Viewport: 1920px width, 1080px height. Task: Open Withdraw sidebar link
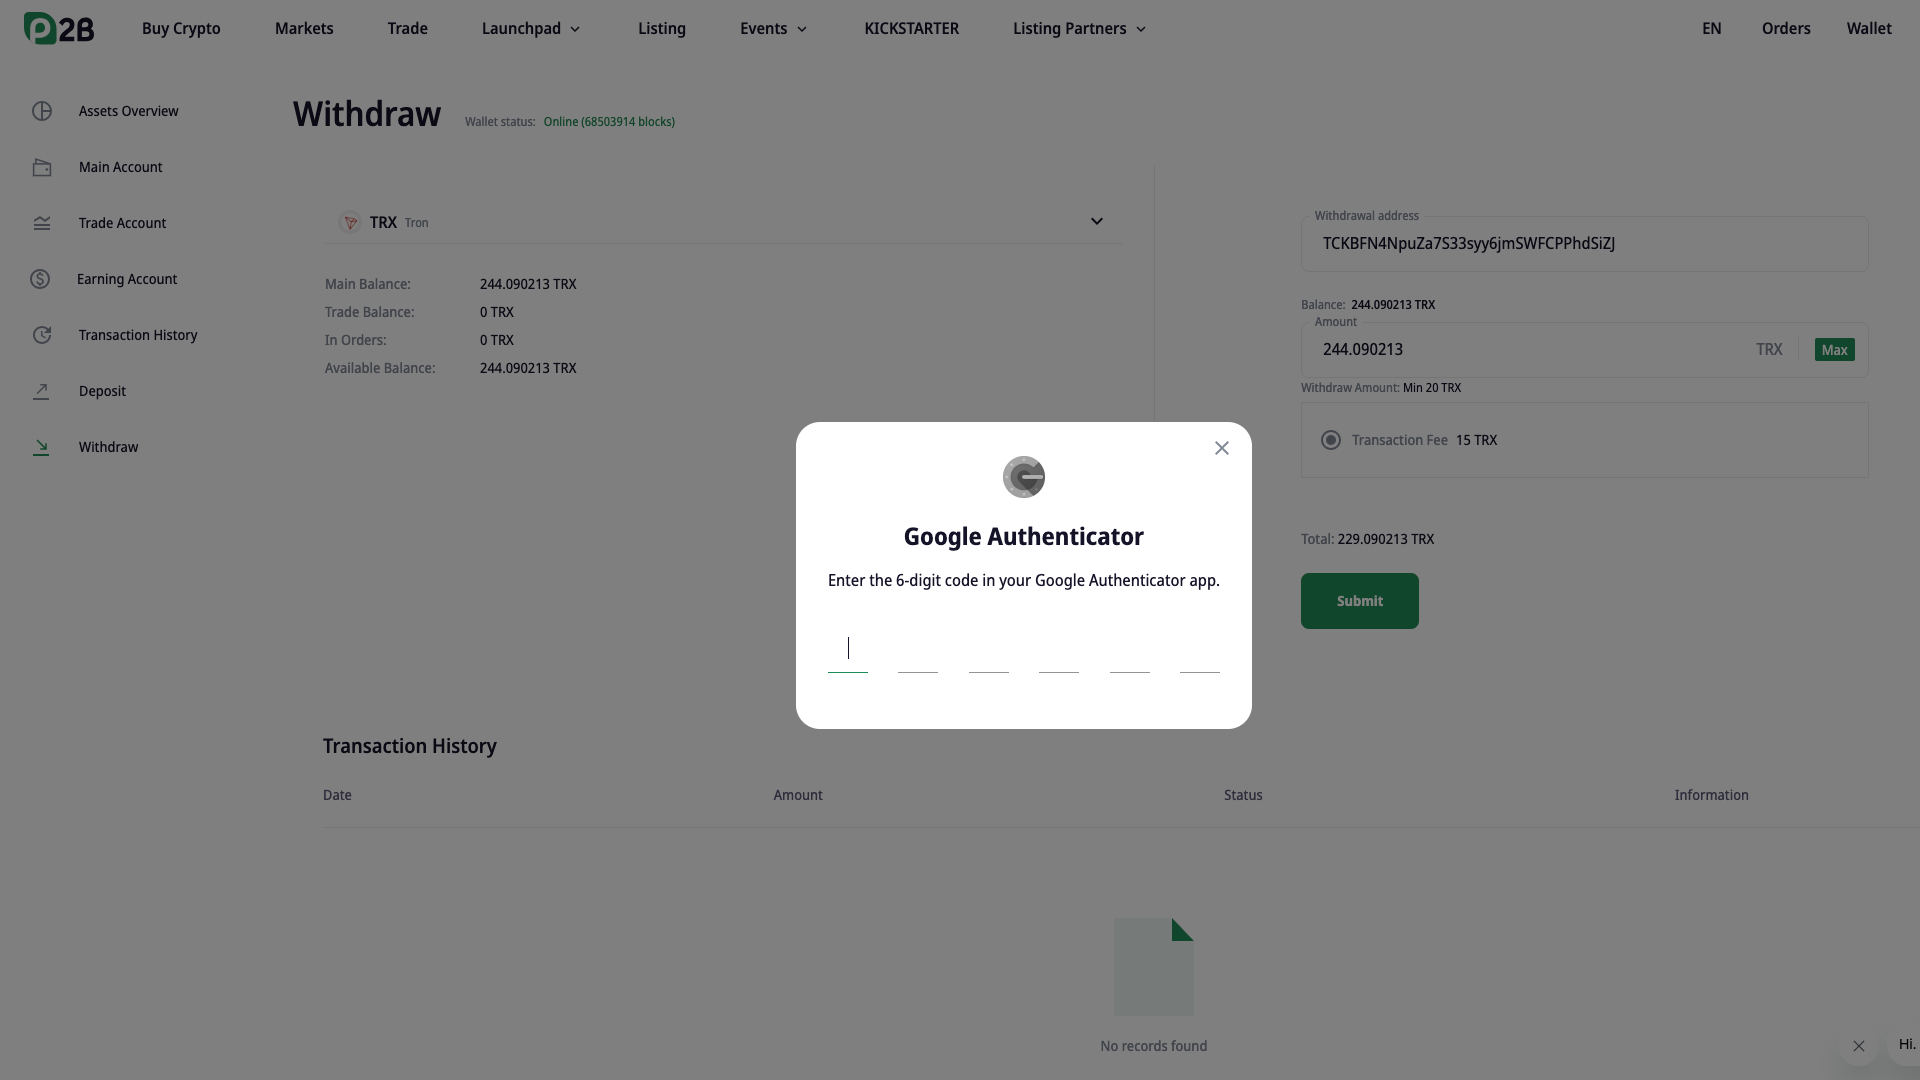coord(109,447)
